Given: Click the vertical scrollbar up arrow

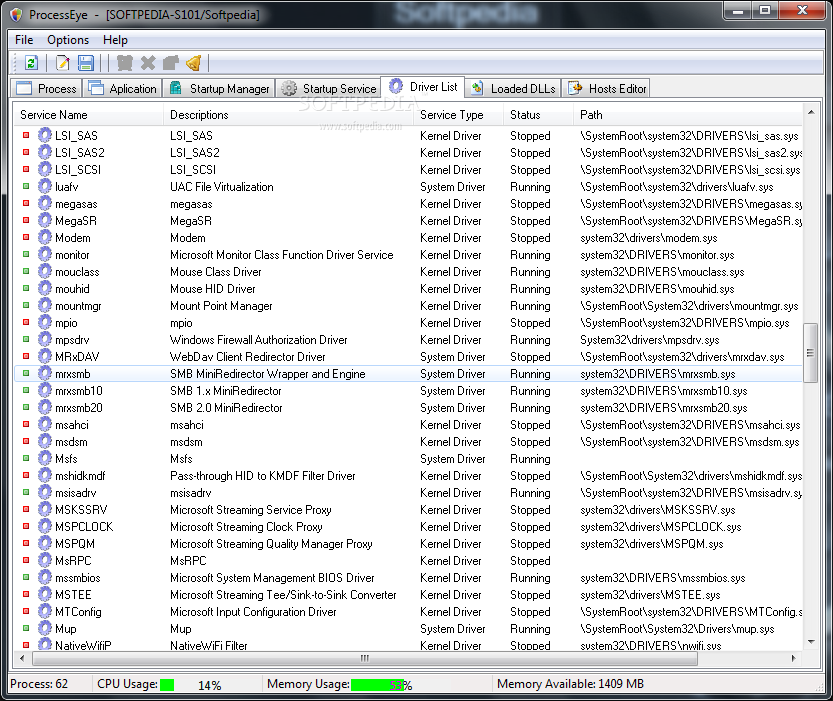Looking at the screenshot, I should coord(811,112).
